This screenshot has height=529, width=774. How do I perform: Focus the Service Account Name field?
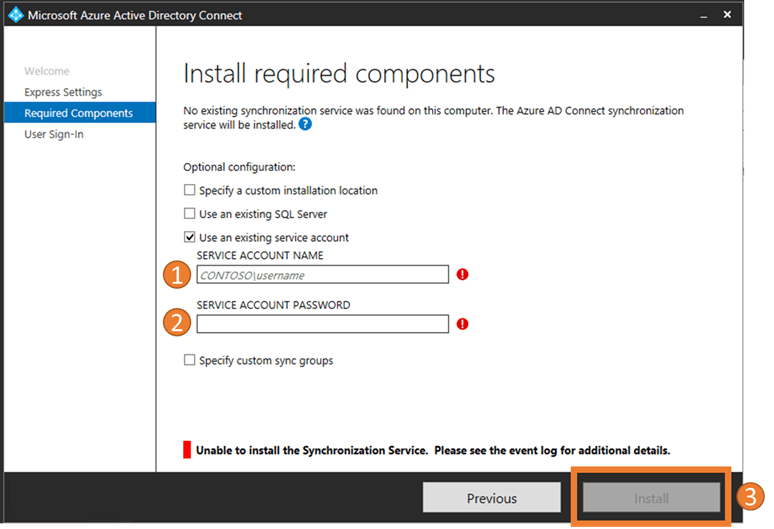tap(323, 274)
